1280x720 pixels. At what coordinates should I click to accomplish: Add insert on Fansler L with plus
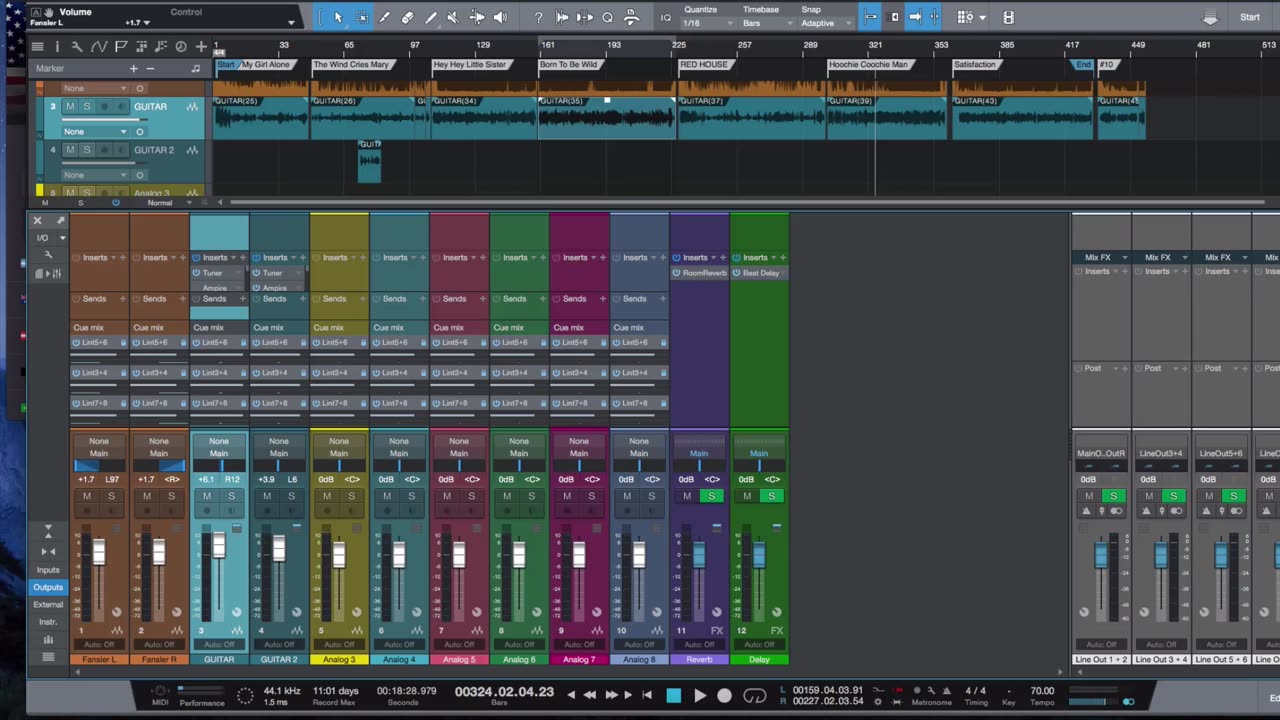[x=123, y=257]
